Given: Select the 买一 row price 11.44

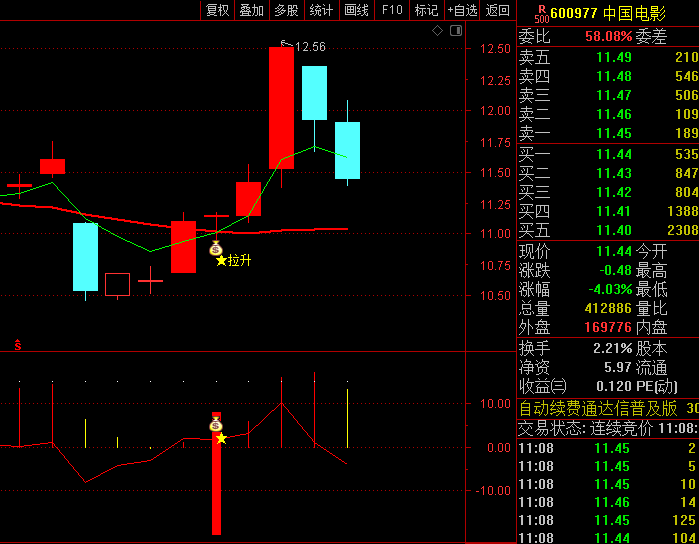Looking at the screenshot, I should pos(614,154).
